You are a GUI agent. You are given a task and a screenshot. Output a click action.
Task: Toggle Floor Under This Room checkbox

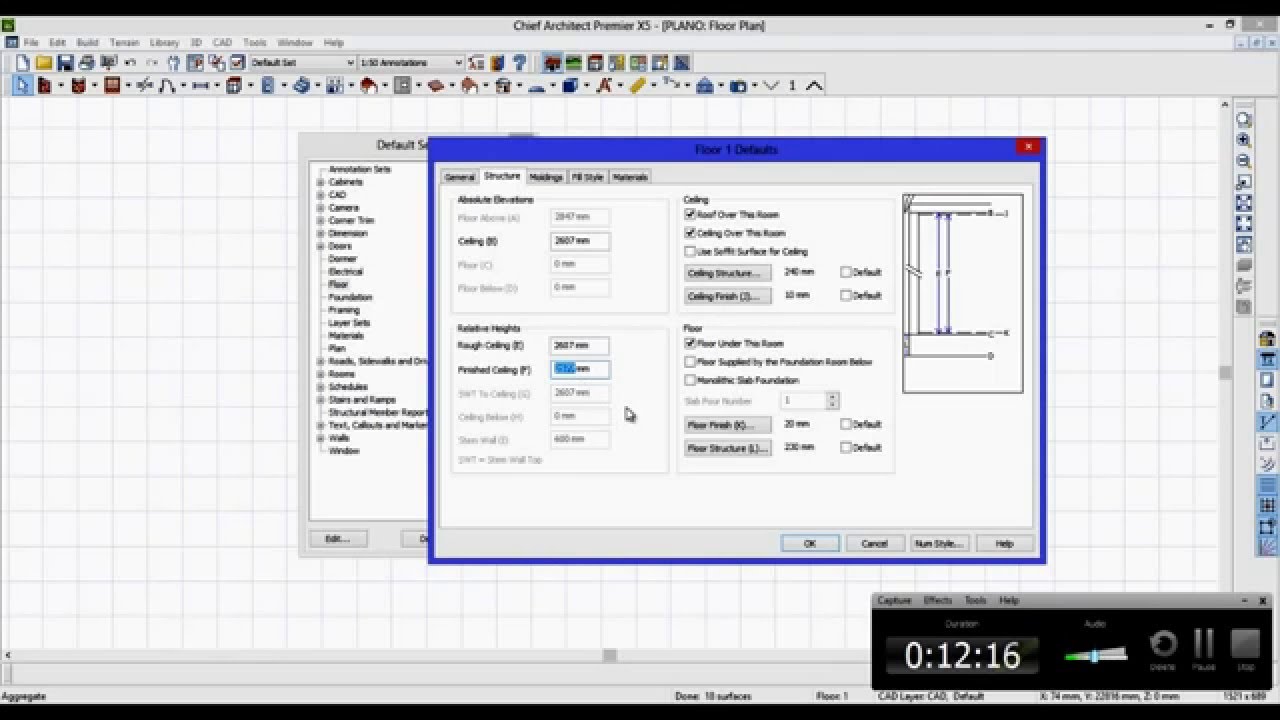pyautogui.click(x=690, y=343)
